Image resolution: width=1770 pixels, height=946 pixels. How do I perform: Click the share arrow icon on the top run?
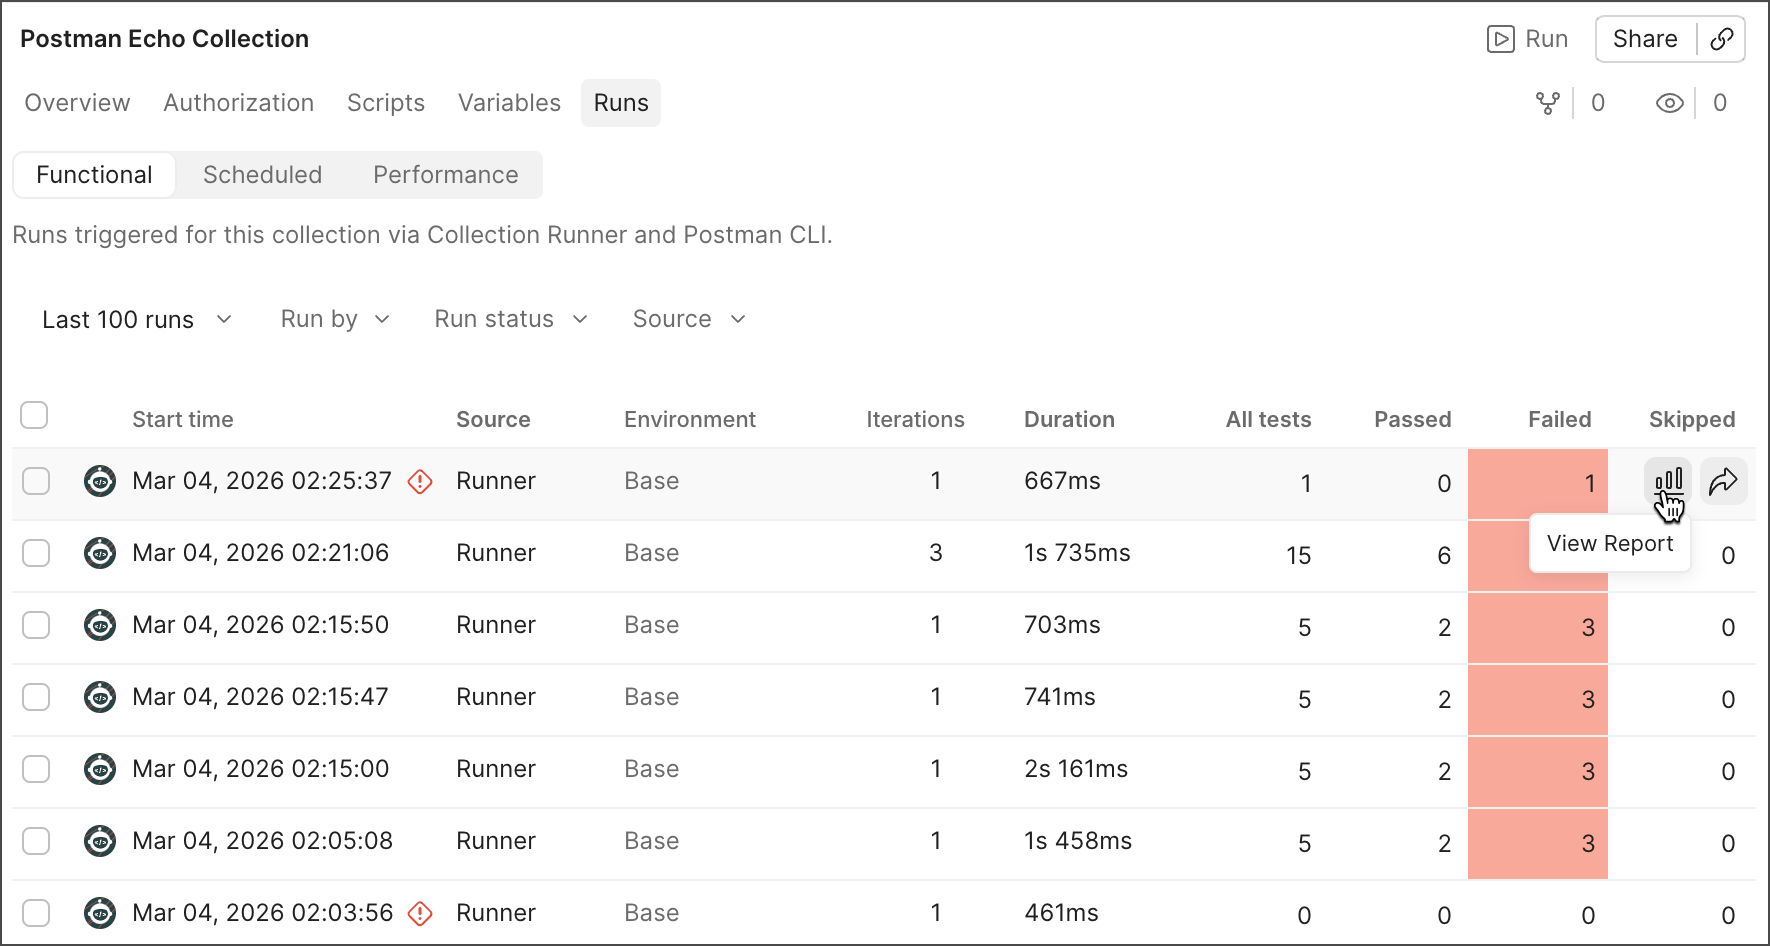click(1724, 481)
